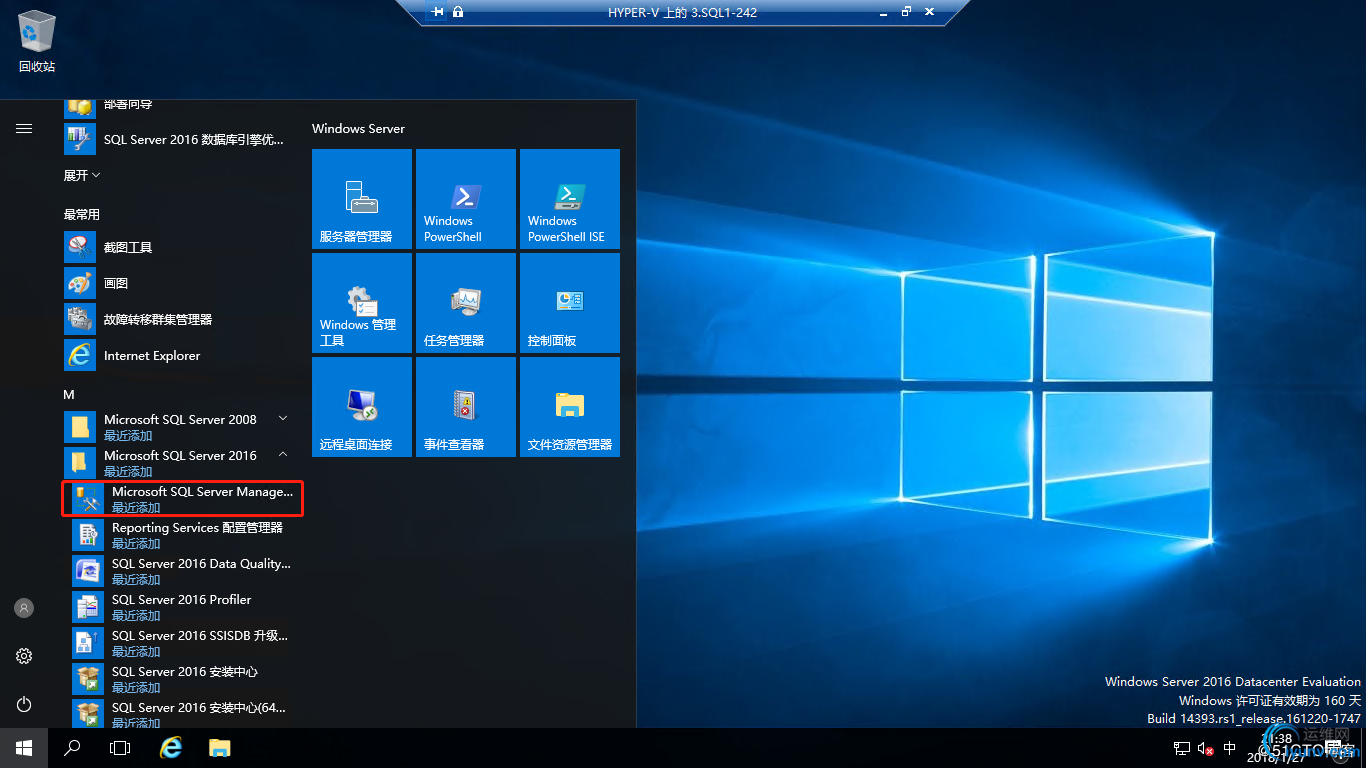Collapse the Microsoft SQL Server 2016 folder
The height and width of the screenshot is (768, 1366).
tap(180, 463)
